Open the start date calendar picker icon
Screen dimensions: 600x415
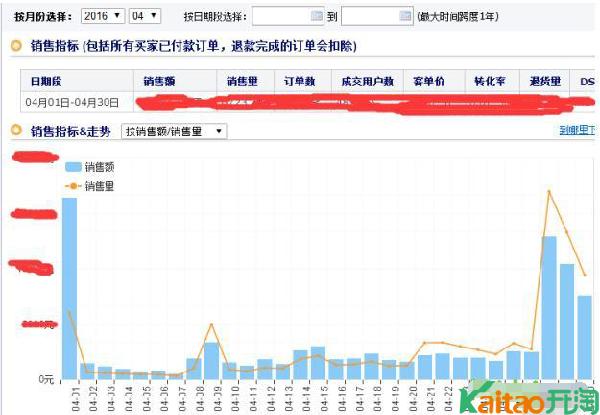[316, 17]
